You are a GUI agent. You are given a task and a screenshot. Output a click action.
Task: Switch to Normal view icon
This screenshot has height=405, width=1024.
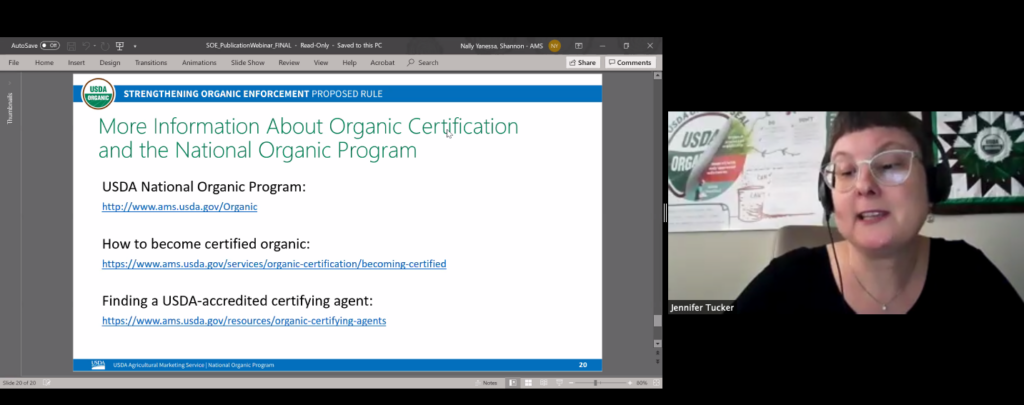click(513, 383)
